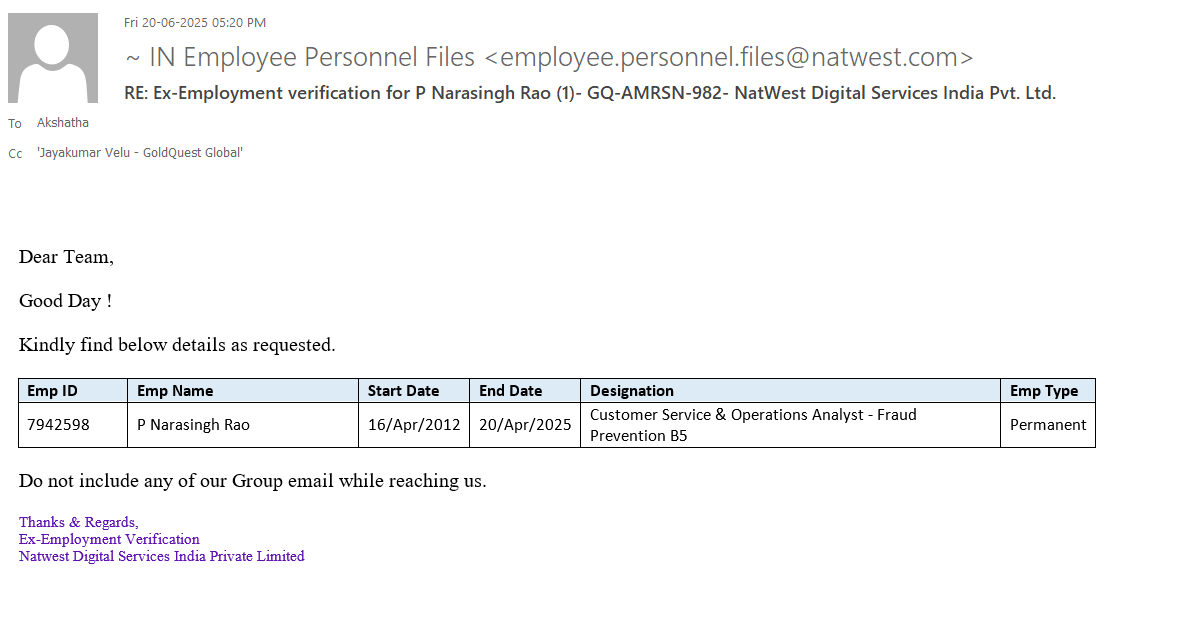Click the employee ID cell 7942598
The height and width of the screenshot is (625, 1186).
click(x=58, y=425)
